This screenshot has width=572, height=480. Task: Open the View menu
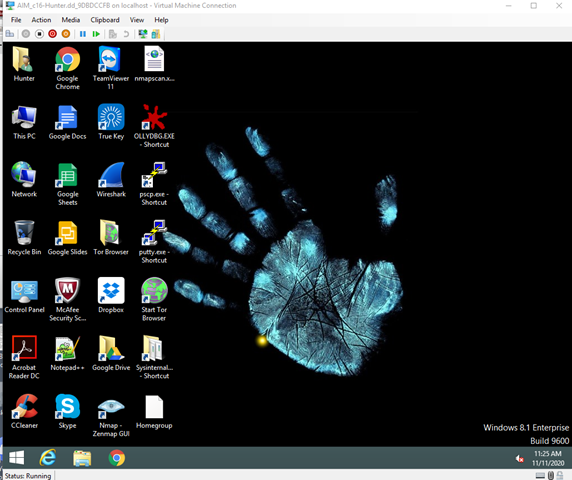137,20
